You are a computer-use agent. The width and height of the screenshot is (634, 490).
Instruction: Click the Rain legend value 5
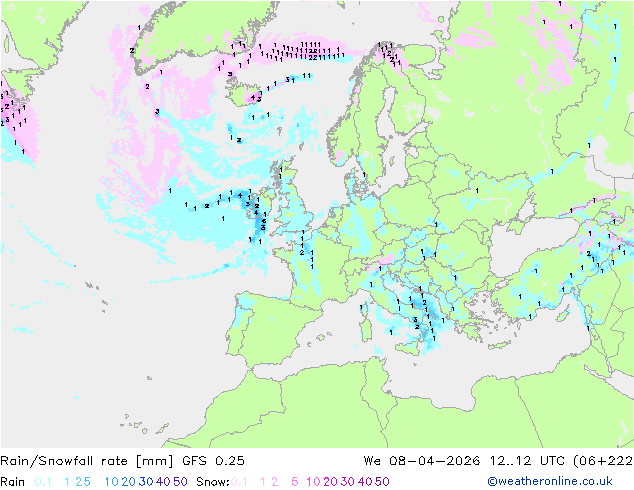coord(87,482)
